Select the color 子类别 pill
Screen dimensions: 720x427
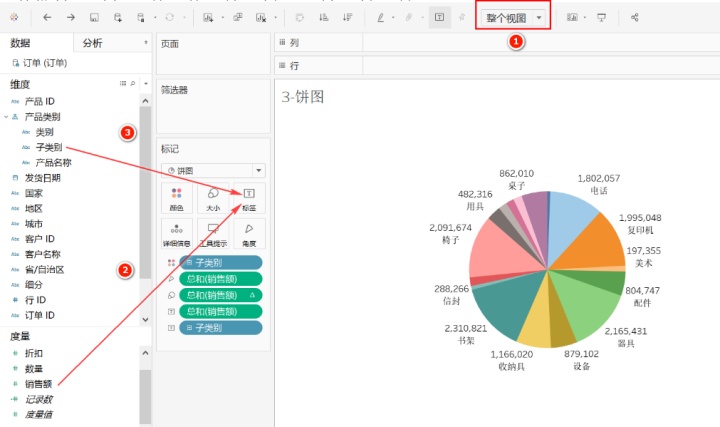221,263
